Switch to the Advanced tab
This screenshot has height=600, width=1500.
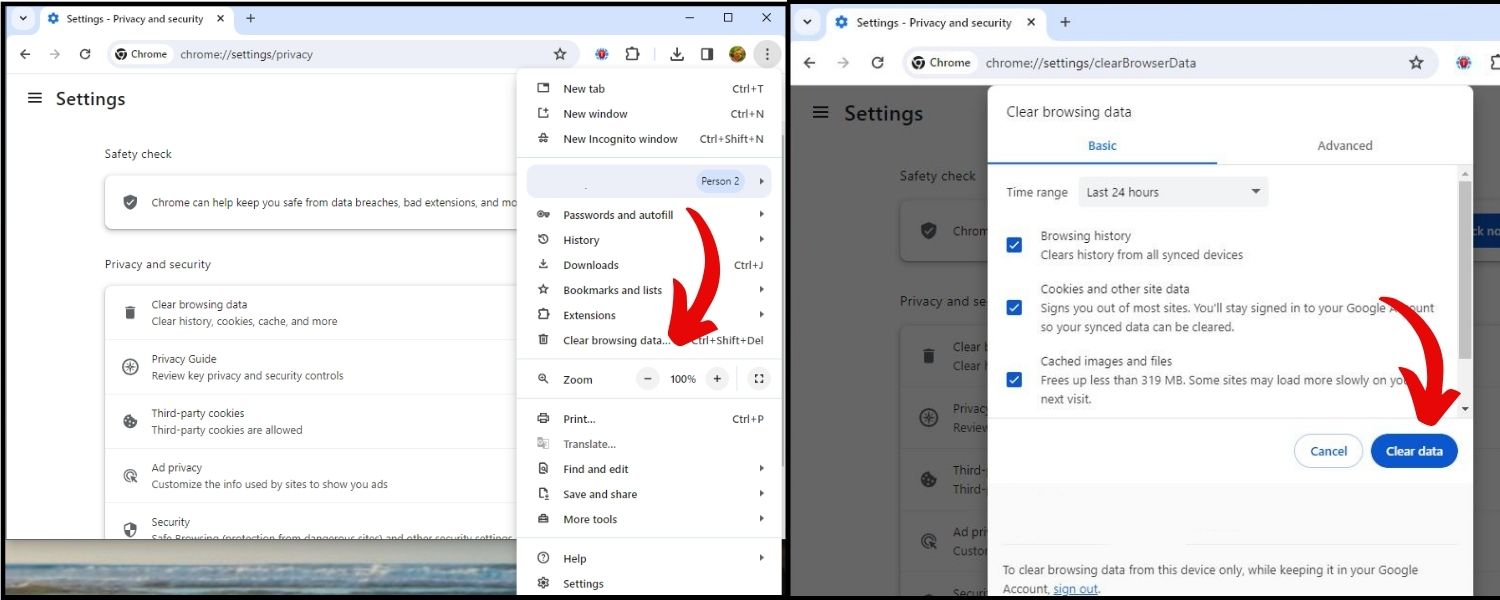point(1344,145)
